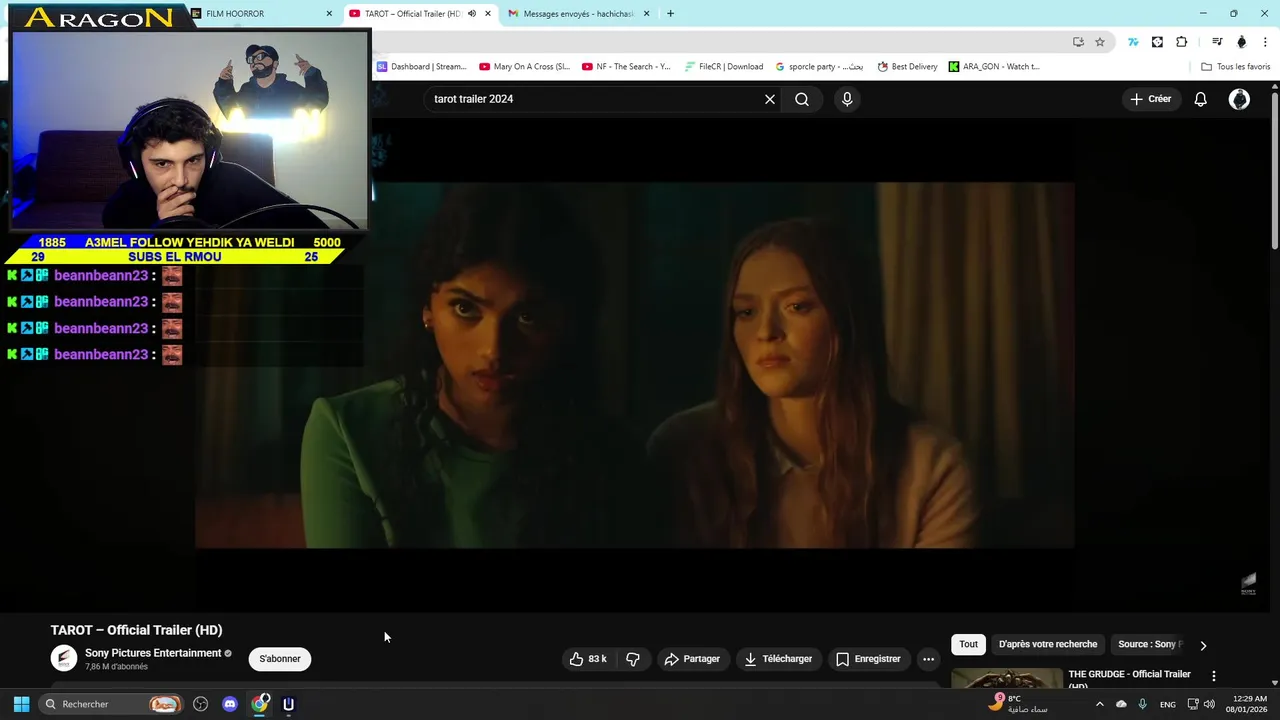This screenshot has height=720, width=1280.
Task: Open a new browser tab
Action: pyautogui.click(x=670, y=14)
